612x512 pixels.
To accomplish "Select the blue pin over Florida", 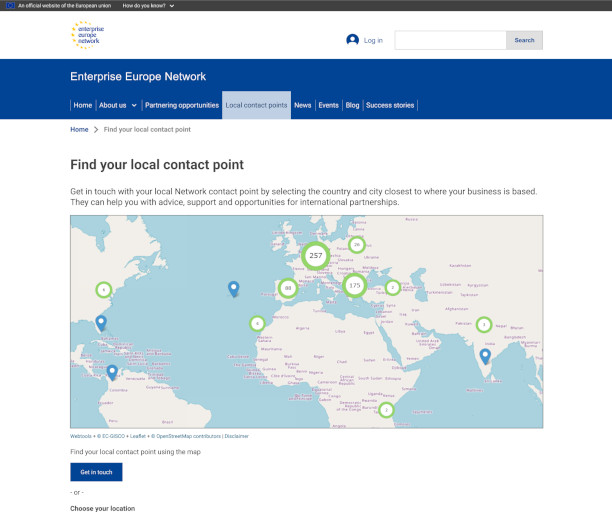I will click(x=101, y=323).
